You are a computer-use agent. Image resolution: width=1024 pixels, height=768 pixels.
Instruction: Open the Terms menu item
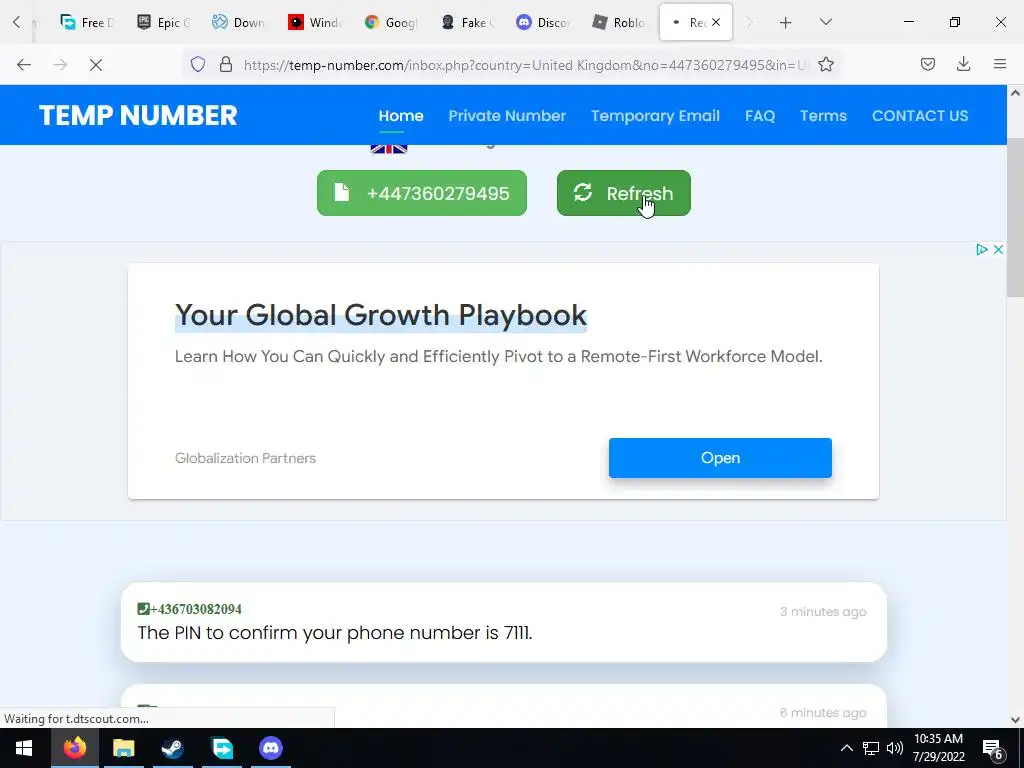pos(823,116)
